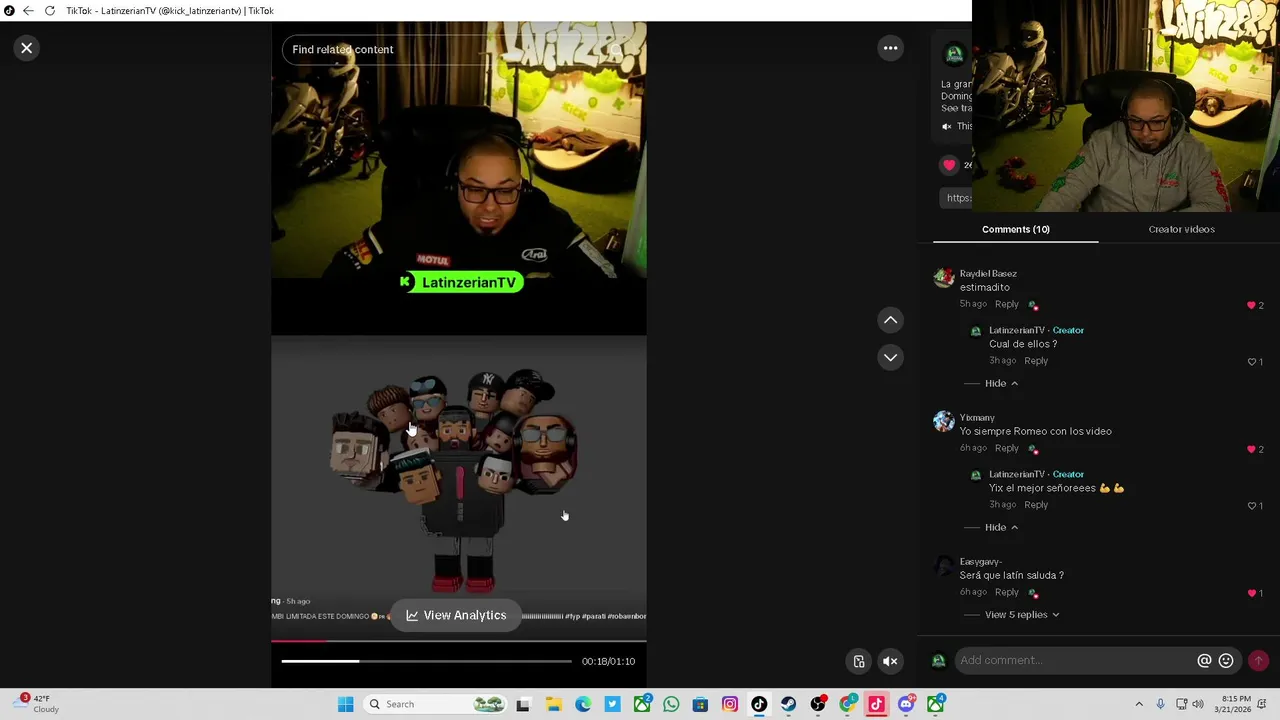This screenshot has height=720, width=1280.
Task: Click the @ mention icon
Action: tap(1204, 660)
